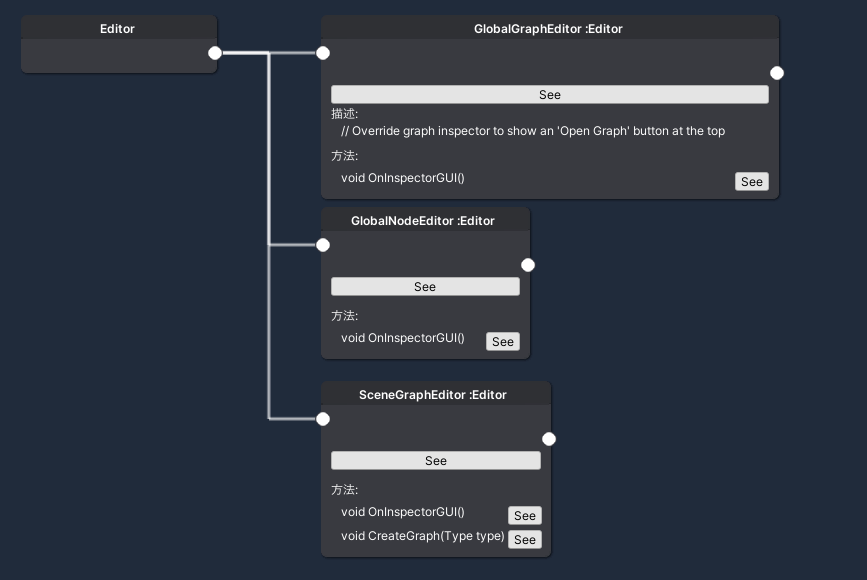This screenshot has height=580, width=867.
Task: Click the GlobalGraphEditor node's output port
Action: (777, 73)
